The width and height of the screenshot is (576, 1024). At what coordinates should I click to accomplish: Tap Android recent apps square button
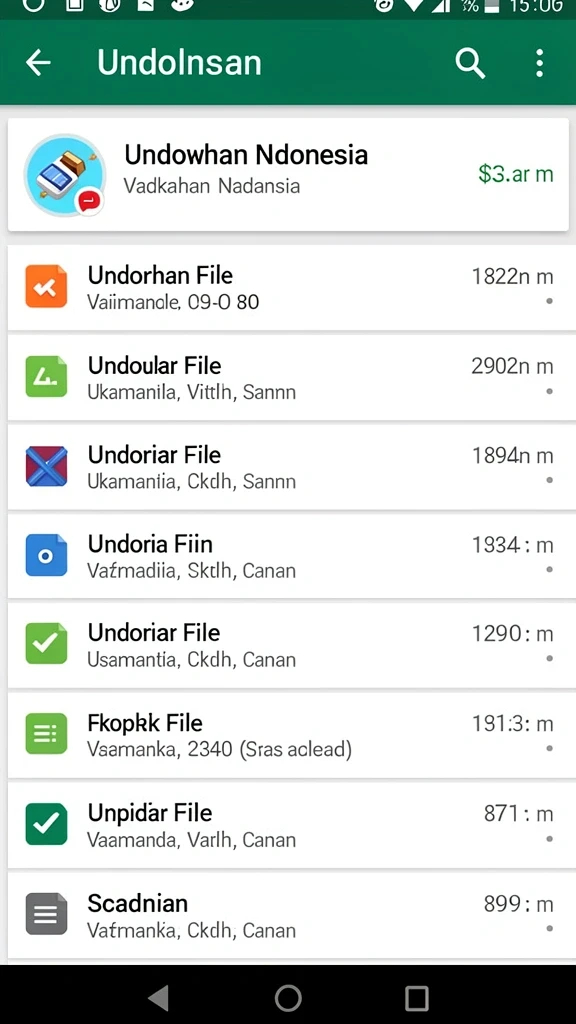pyautogui.click(x=416, y=997)
